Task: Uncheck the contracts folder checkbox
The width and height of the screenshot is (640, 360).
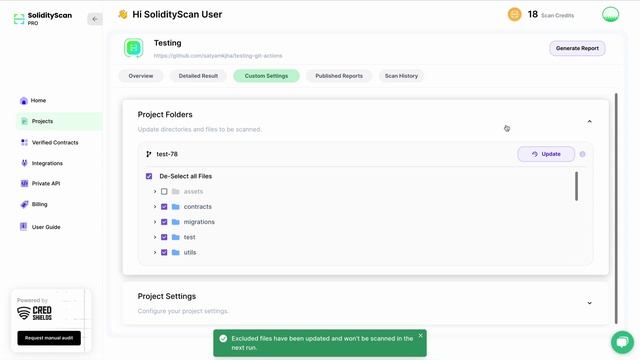Action: (x=164, y=207)
